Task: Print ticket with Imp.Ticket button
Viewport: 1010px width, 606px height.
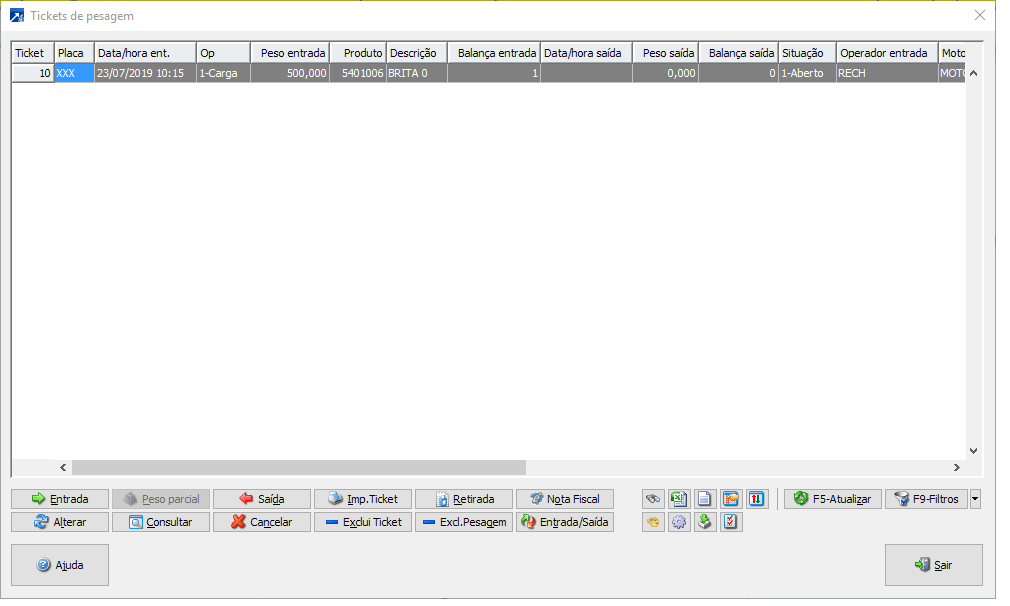Action: pyautogui.click(x=363, y=499)
